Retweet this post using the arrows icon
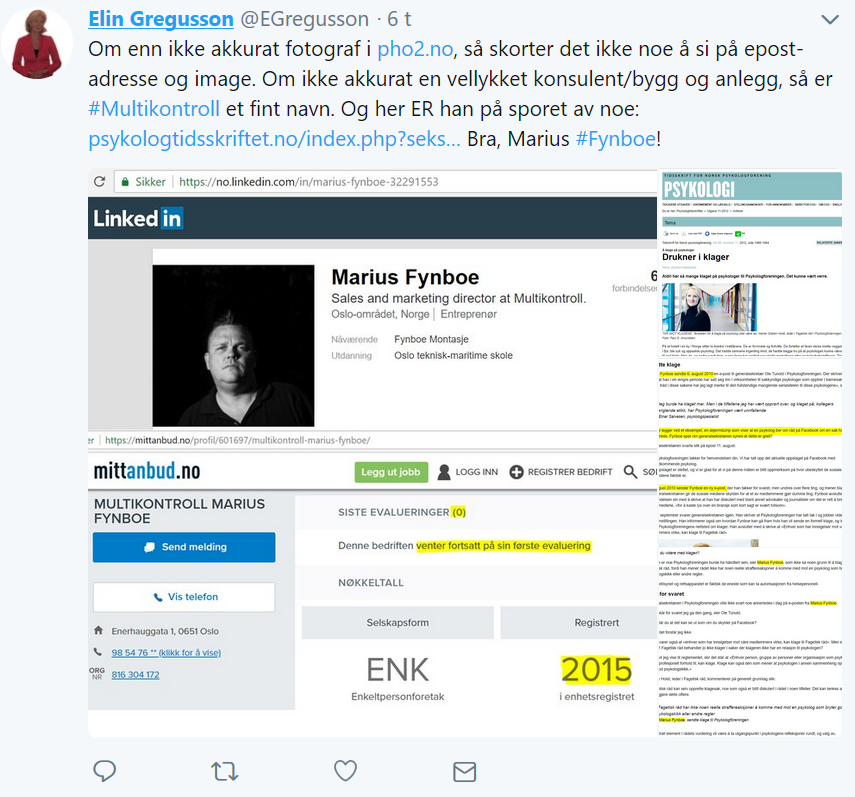 pyautogui.click(x=225, y=771)
